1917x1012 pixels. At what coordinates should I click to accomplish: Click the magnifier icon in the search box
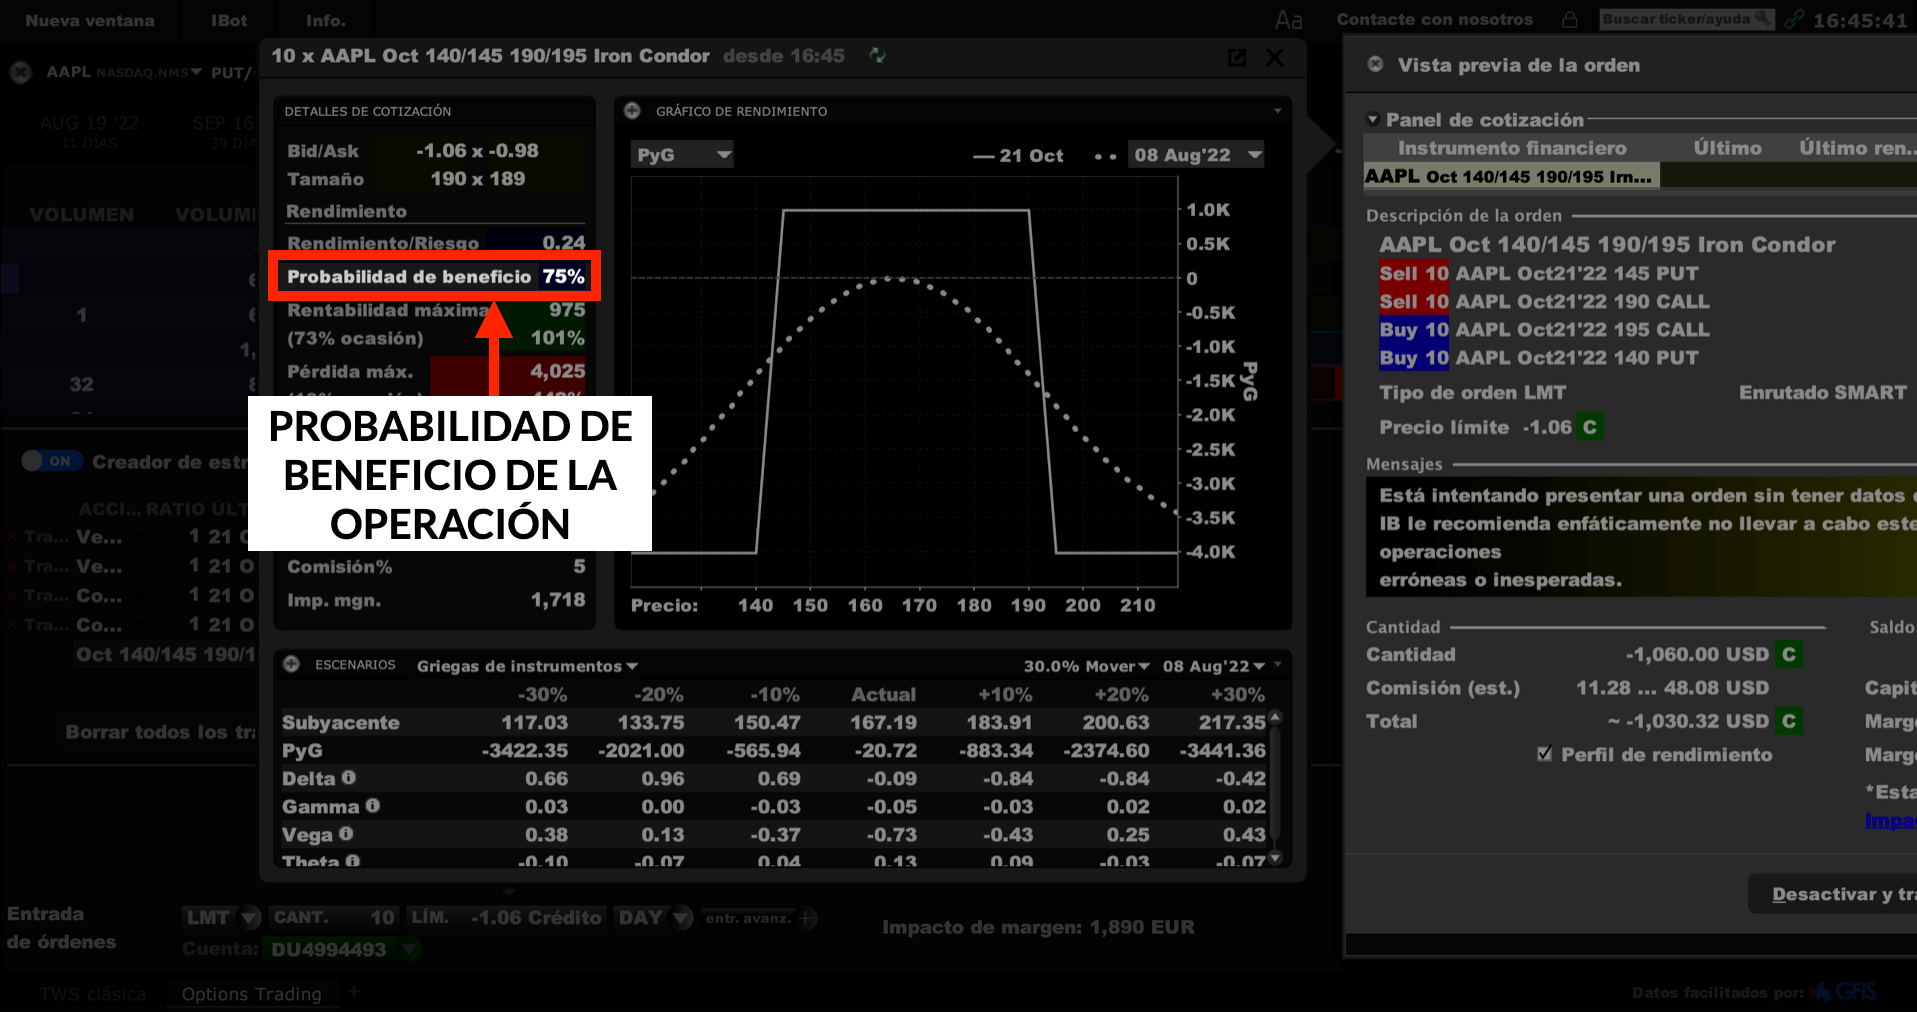(x=1762, y=18)
